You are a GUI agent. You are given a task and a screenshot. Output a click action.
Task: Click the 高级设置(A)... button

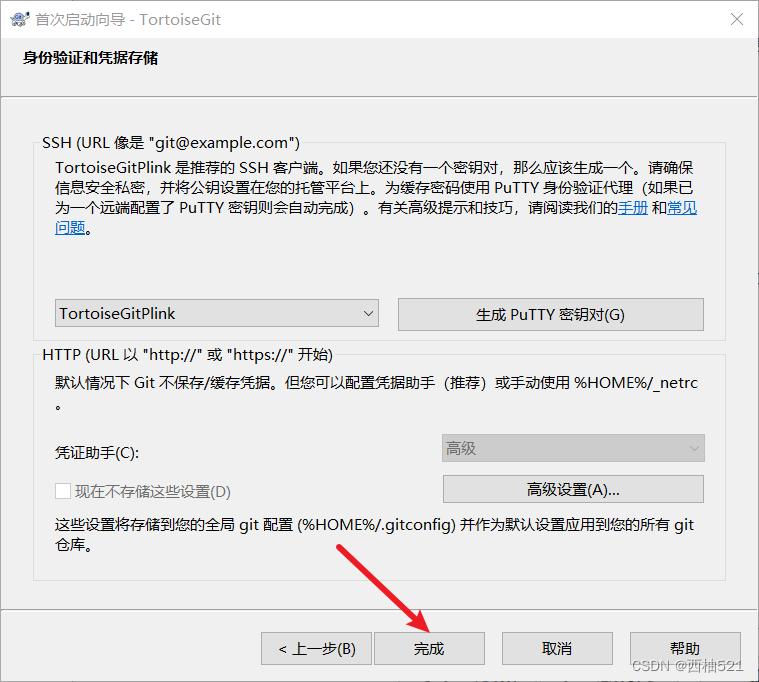point(573,489)
